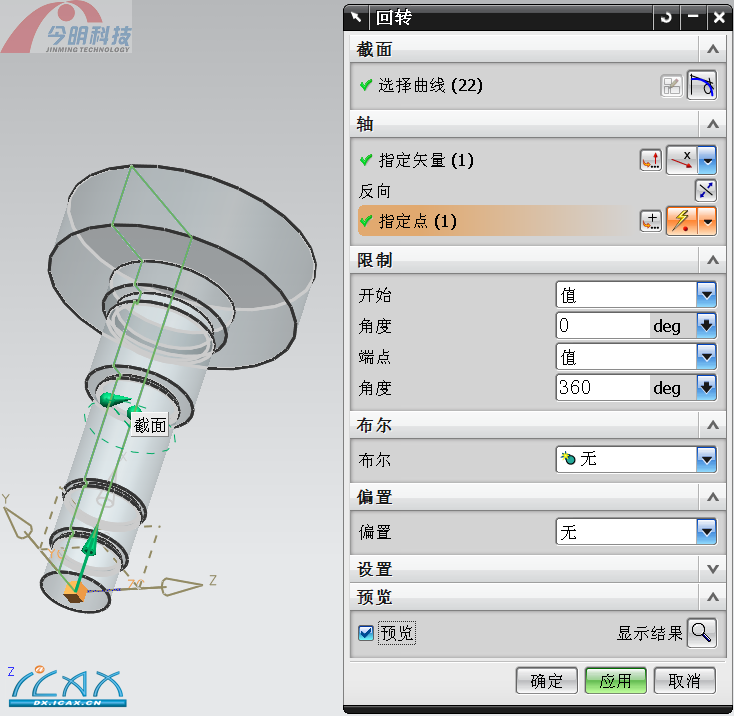Click the start angle field showing 0
Image resolution: width=734 pixels, height=716 pixels.
pos(603,326)
